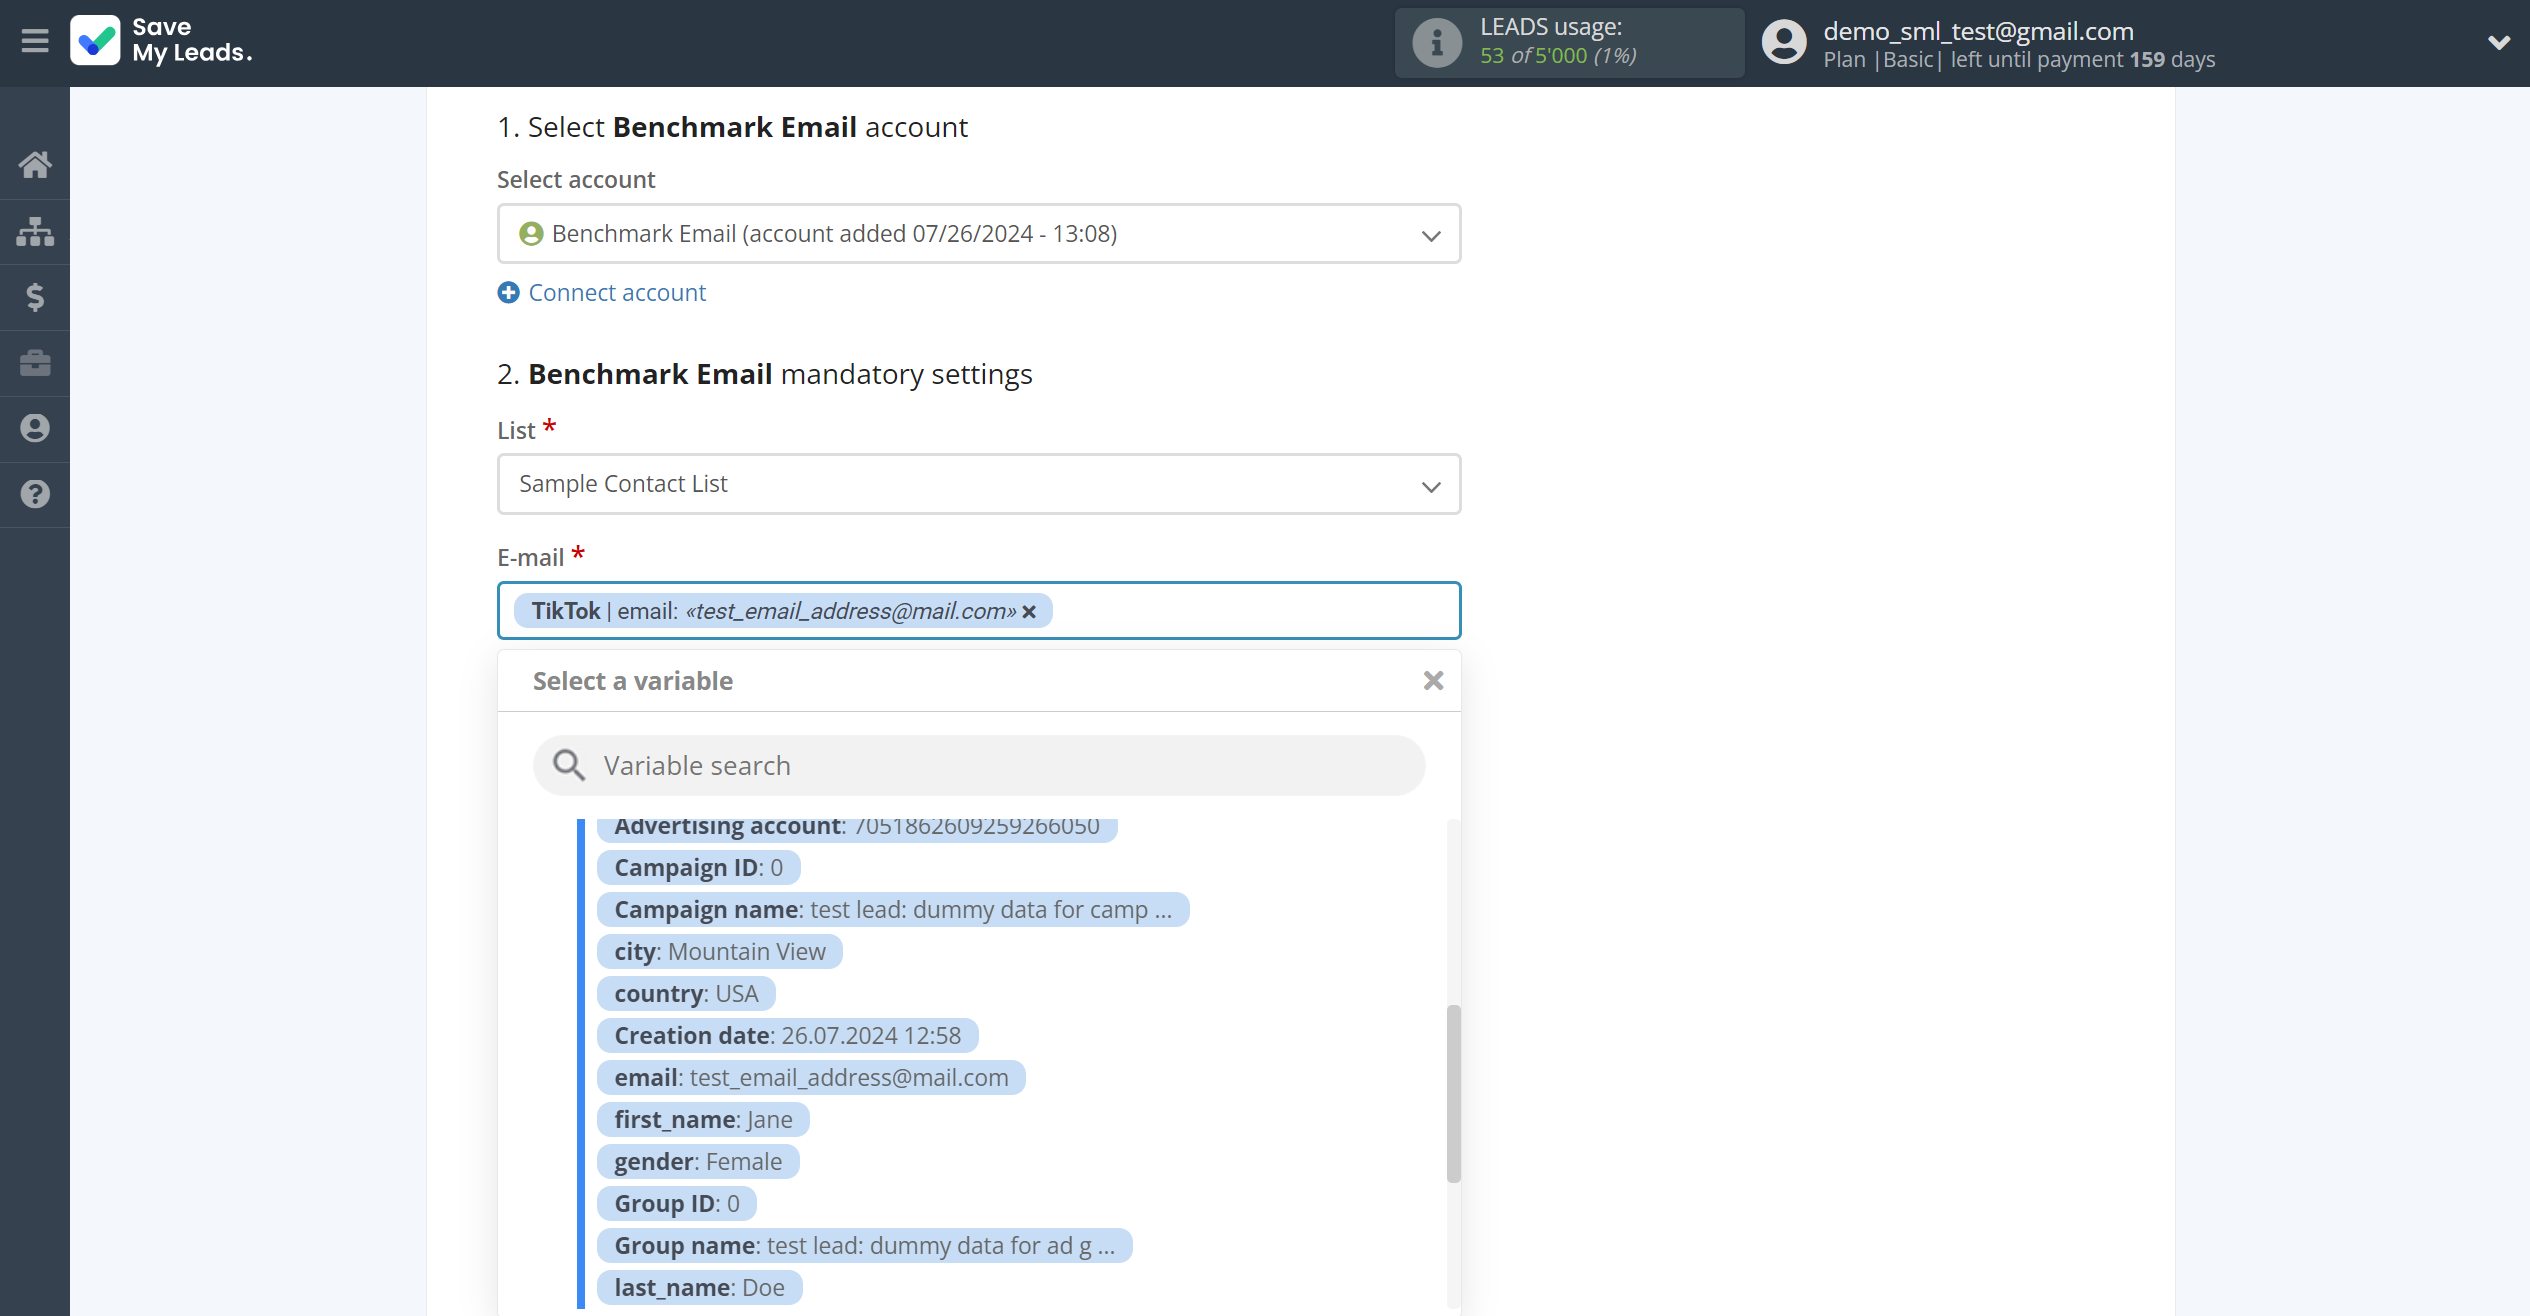Select the Group name variable
This screenshot has height=1316, width=2530.
[x=864, y=1246]
